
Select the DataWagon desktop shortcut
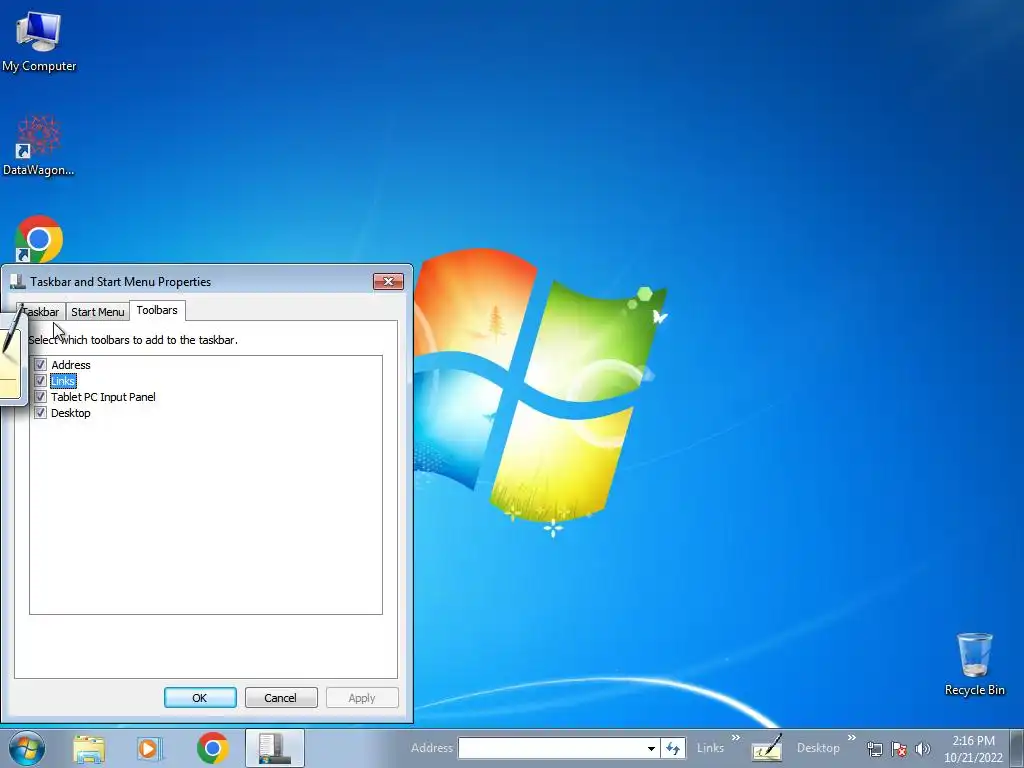point(39,145)
